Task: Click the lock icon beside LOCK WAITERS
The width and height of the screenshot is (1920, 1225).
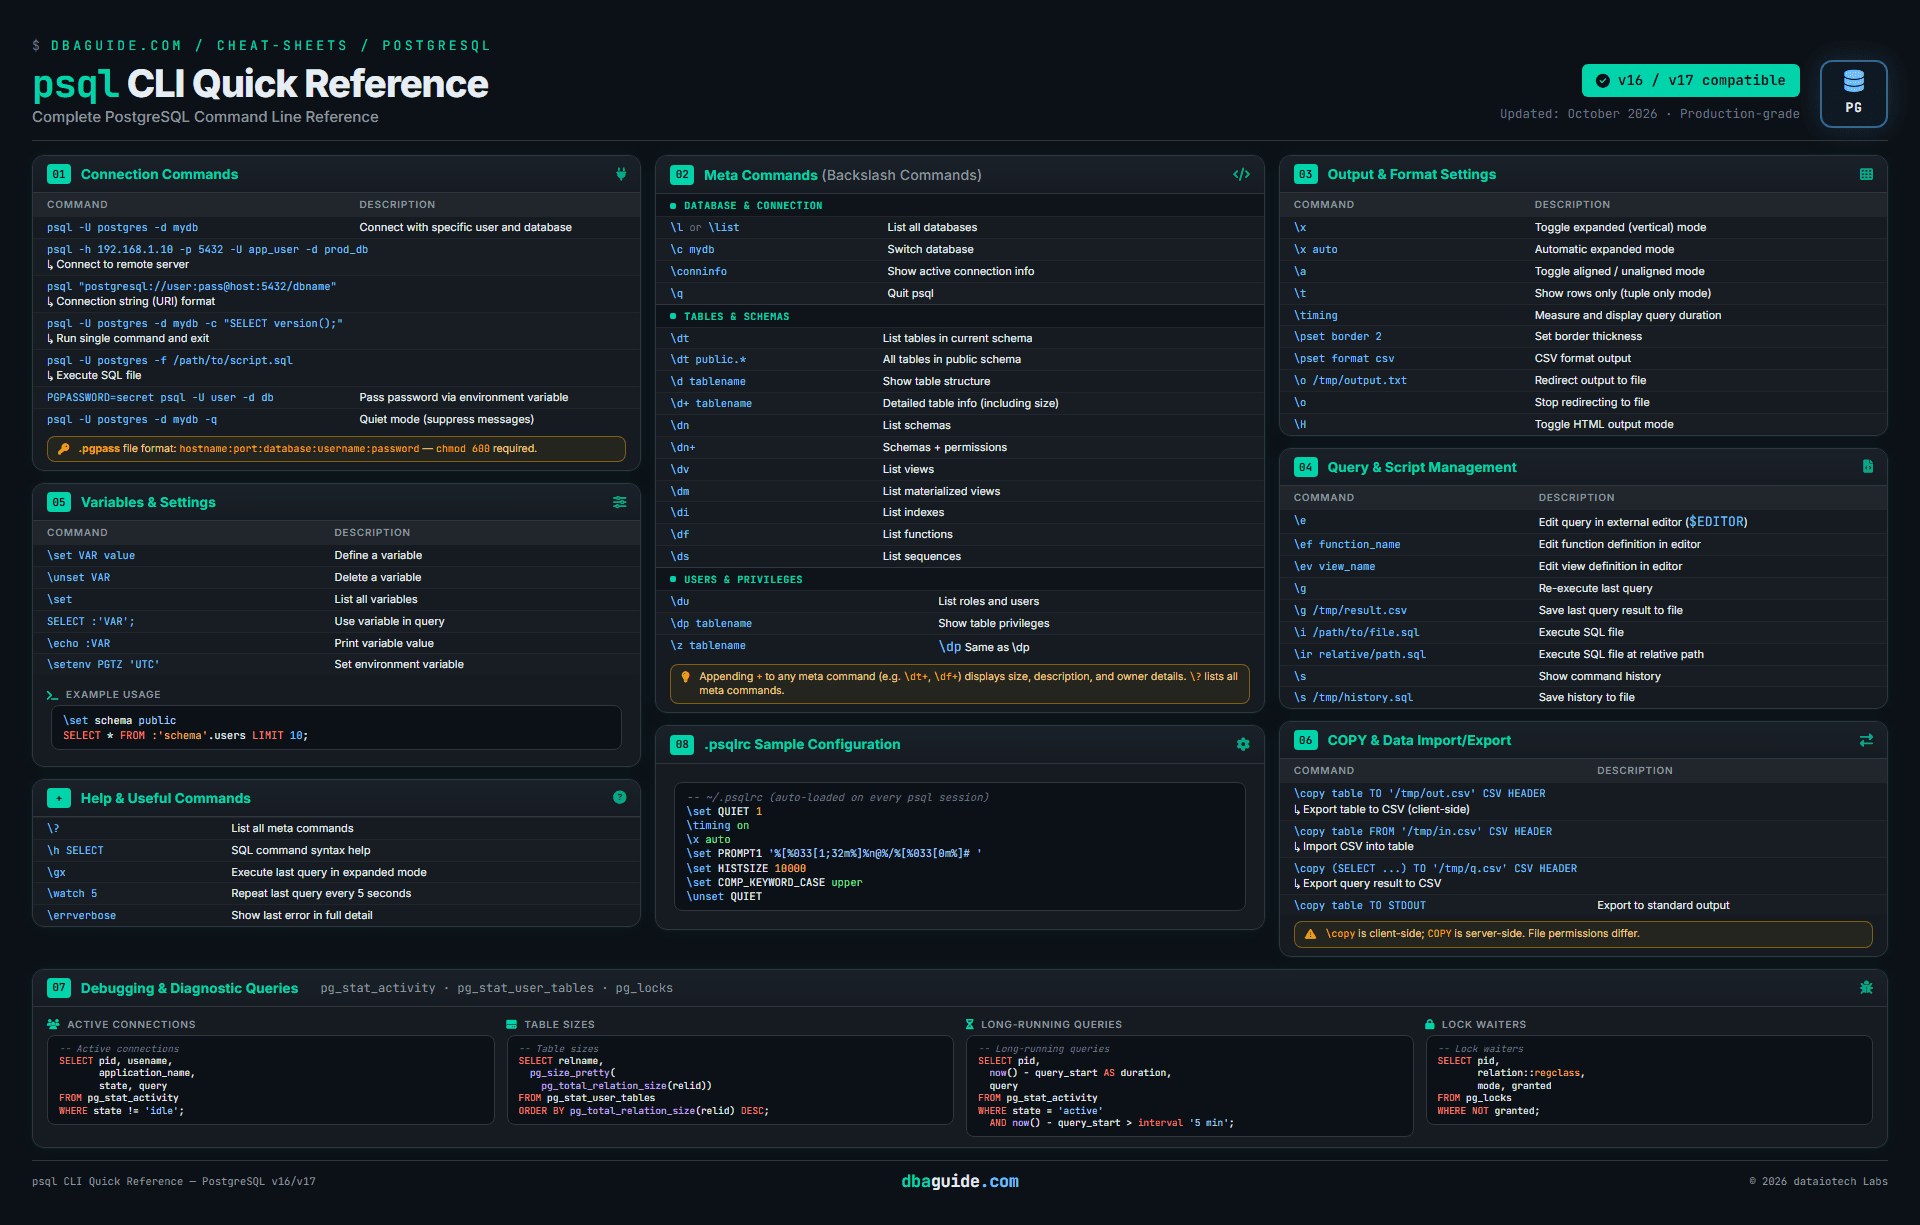Action: 1430,1025
